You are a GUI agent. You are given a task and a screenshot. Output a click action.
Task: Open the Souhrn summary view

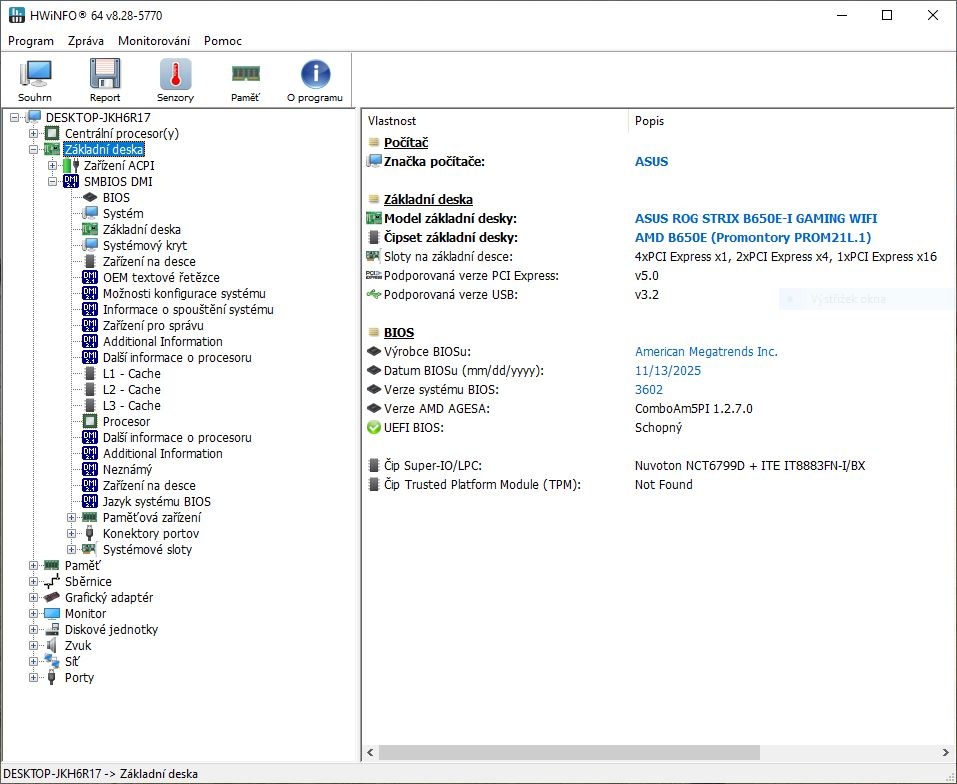point(35,78)
